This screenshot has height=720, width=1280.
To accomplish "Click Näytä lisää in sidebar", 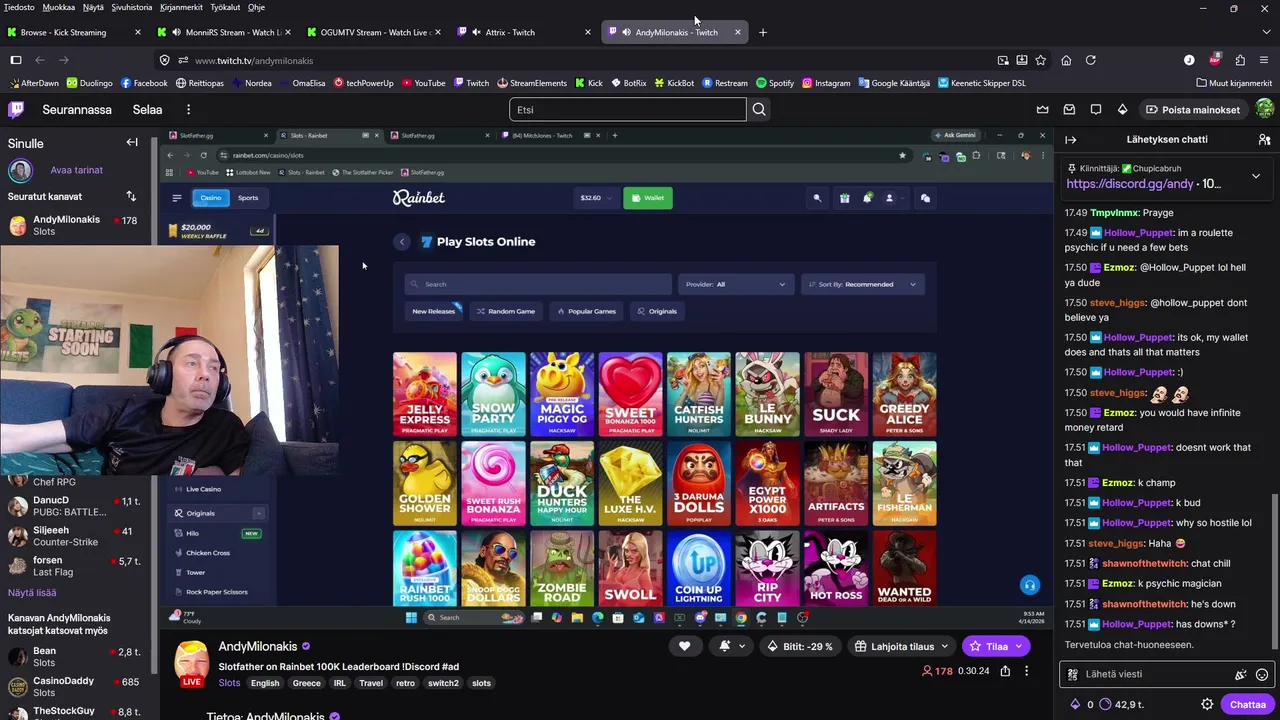I will pos(32,593).
